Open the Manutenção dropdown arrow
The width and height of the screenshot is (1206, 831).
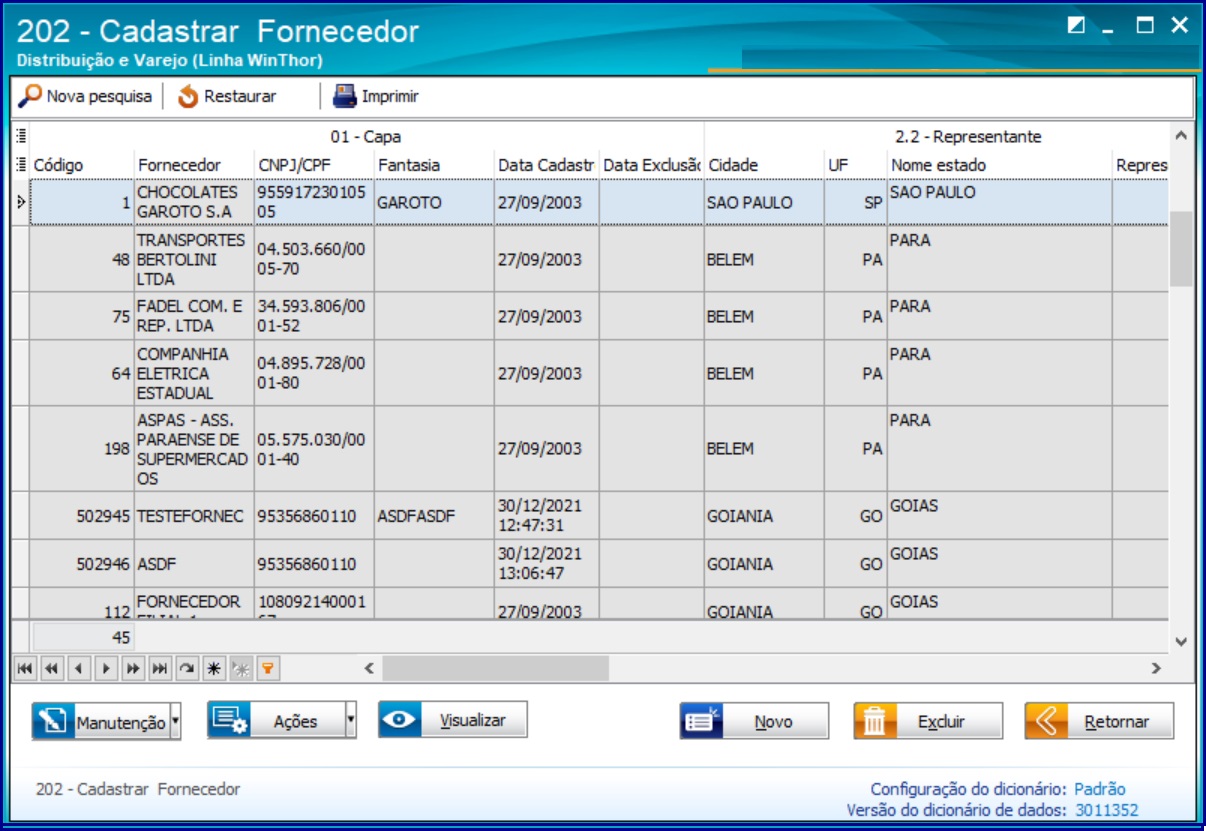176,720
